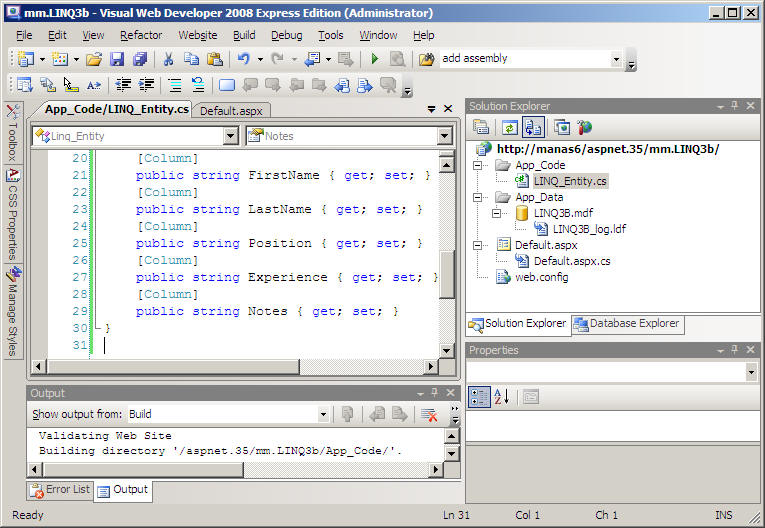Switch to the Database Explorer tab
Screen dimensions: 765x528
[628, 324]
